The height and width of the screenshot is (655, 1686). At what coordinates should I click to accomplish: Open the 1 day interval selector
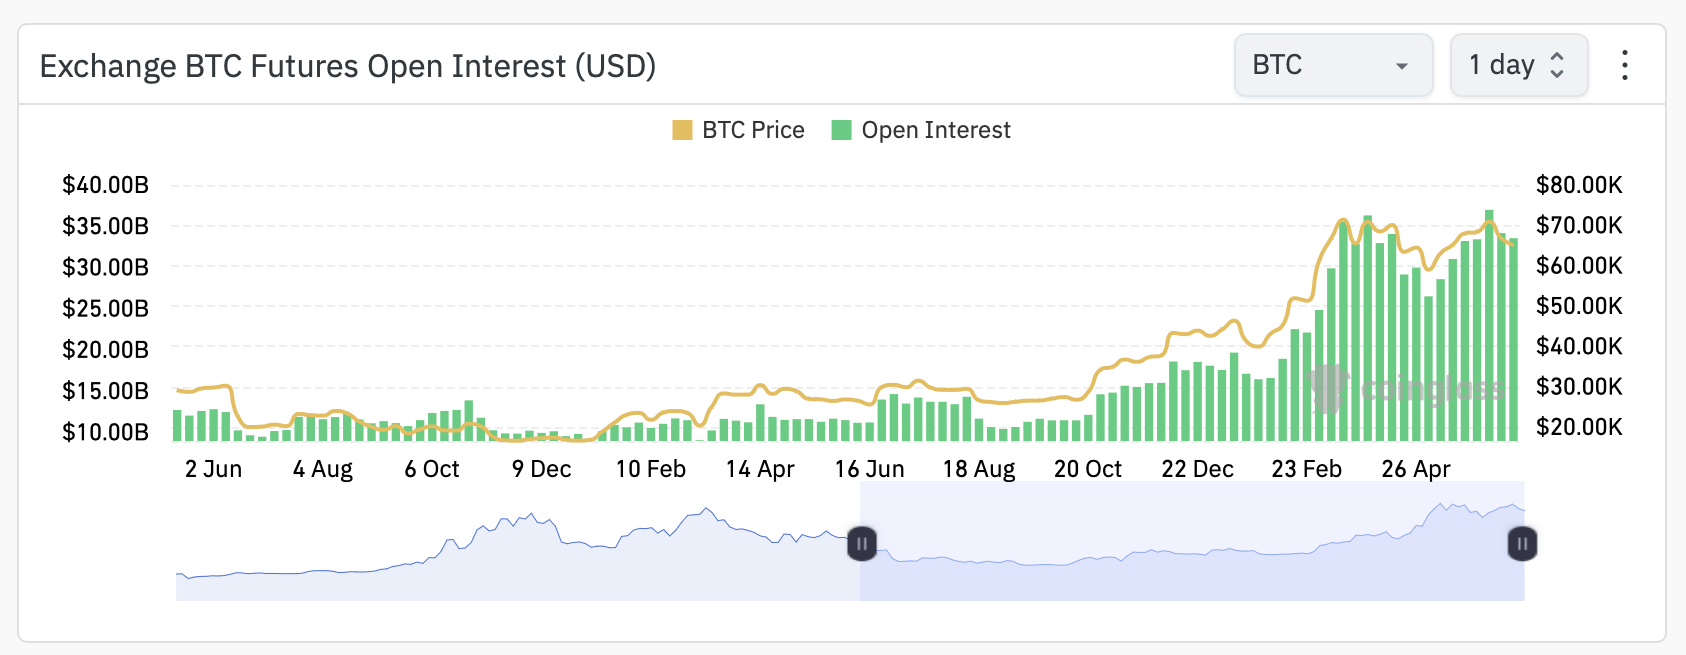click(1501, 65)
